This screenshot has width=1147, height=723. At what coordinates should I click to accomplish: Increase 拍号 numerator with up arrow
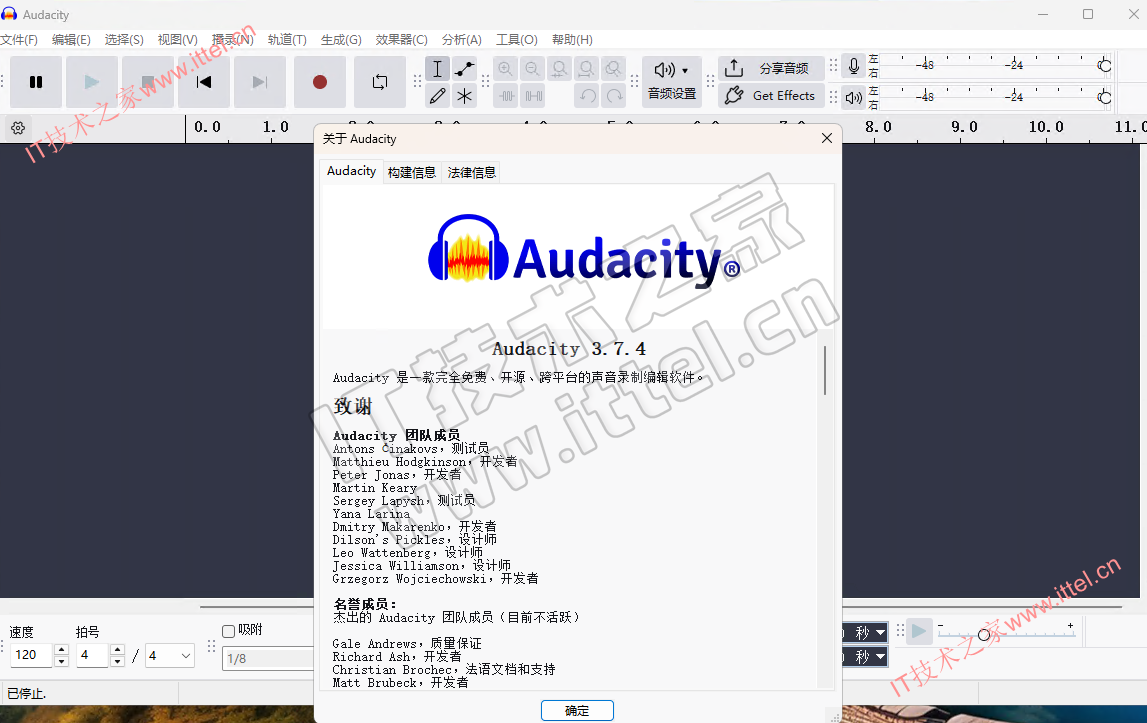(117, 649)
